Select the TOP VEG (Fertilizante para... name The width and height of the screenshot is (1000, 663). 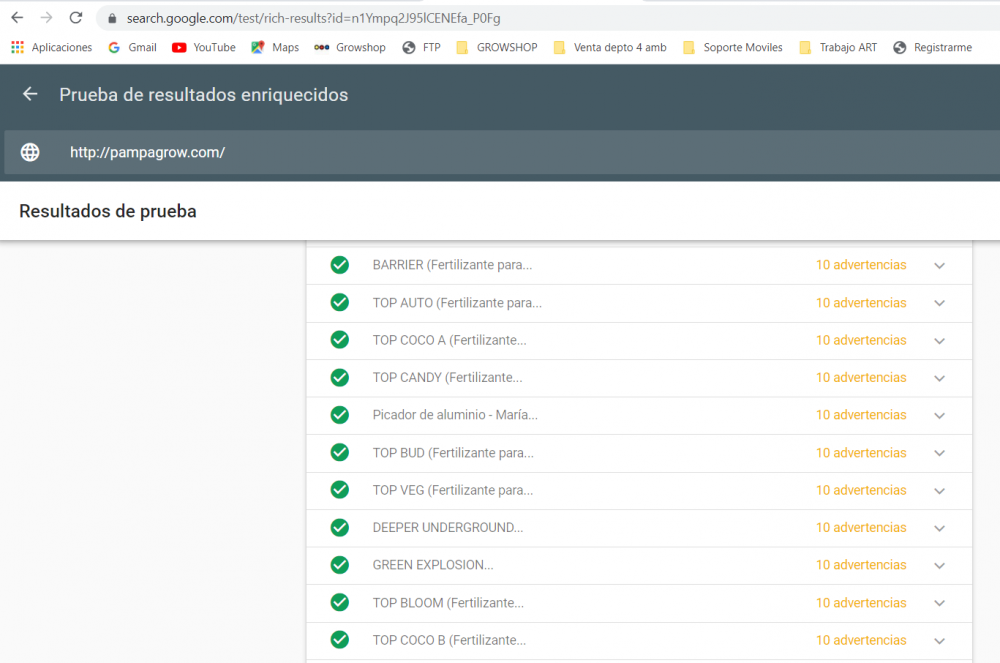(453, 490)
